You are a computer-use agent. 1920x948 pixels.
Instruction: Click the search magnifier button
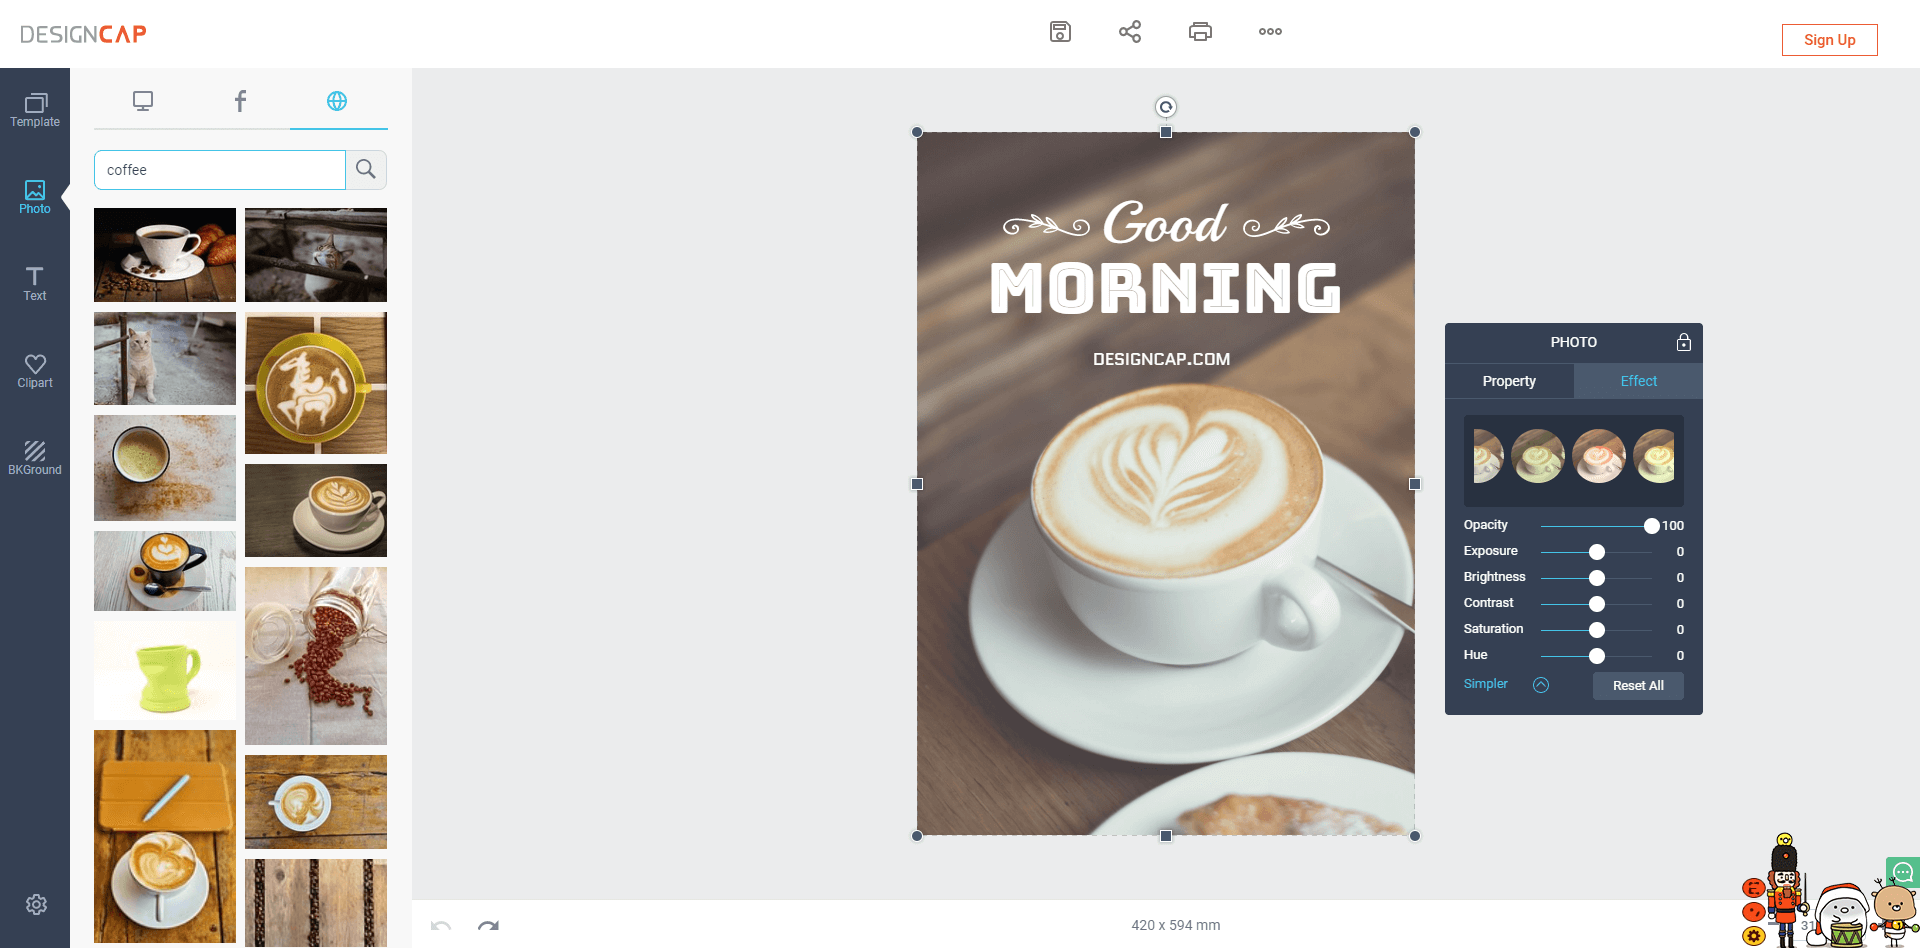(366, 170)
